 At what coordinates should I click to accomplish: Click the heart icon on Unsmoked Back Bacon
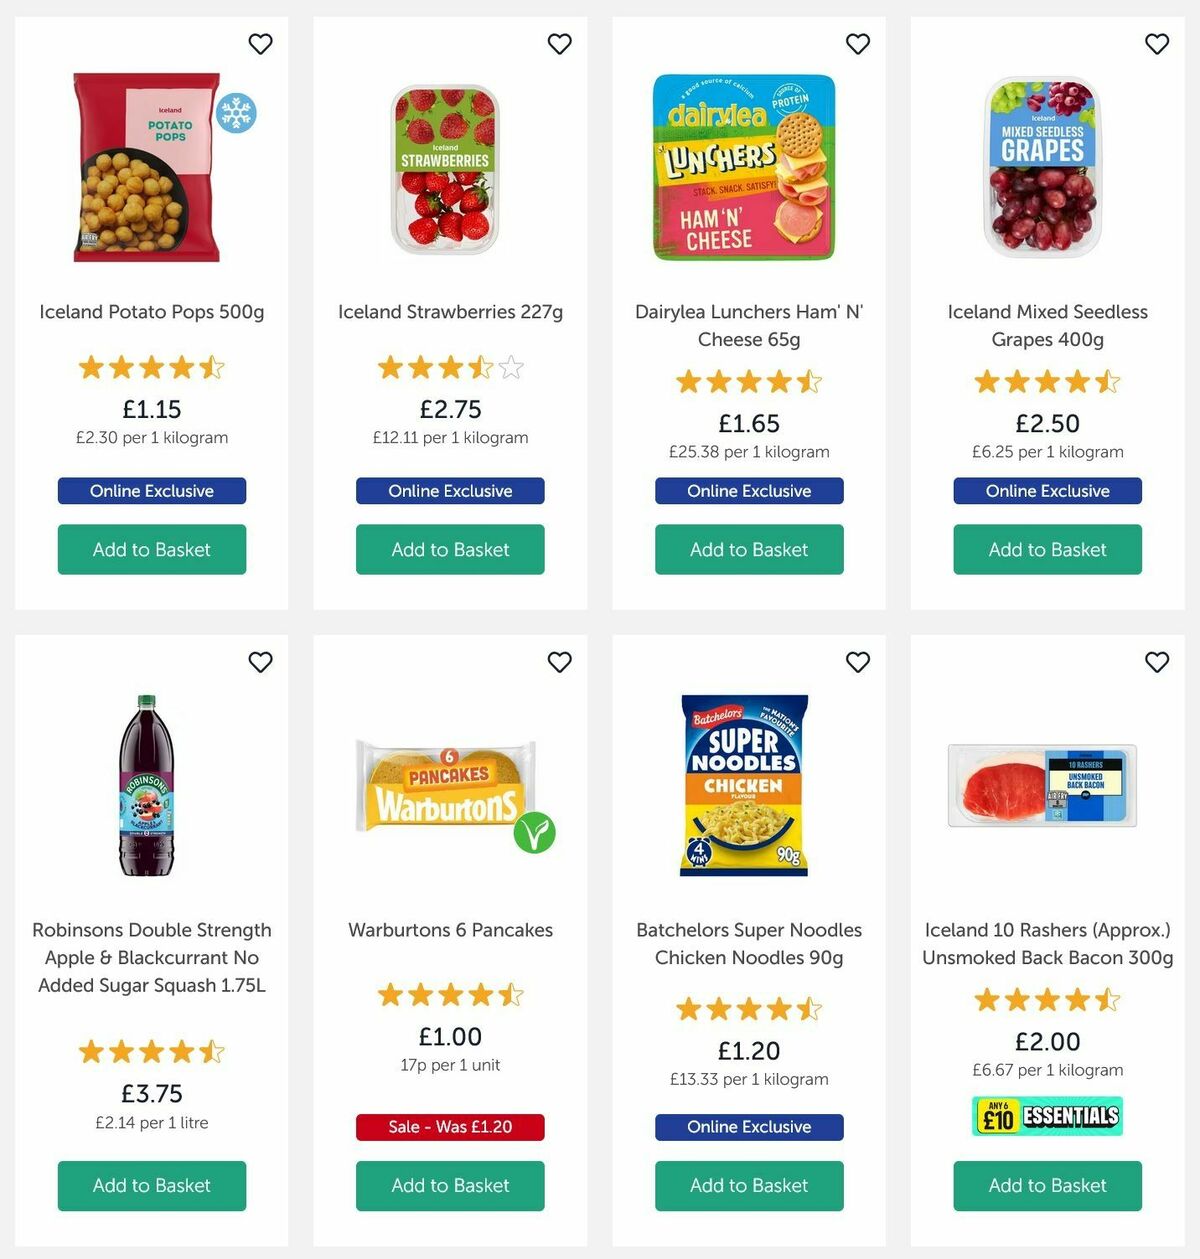(x=1156, y=662)
